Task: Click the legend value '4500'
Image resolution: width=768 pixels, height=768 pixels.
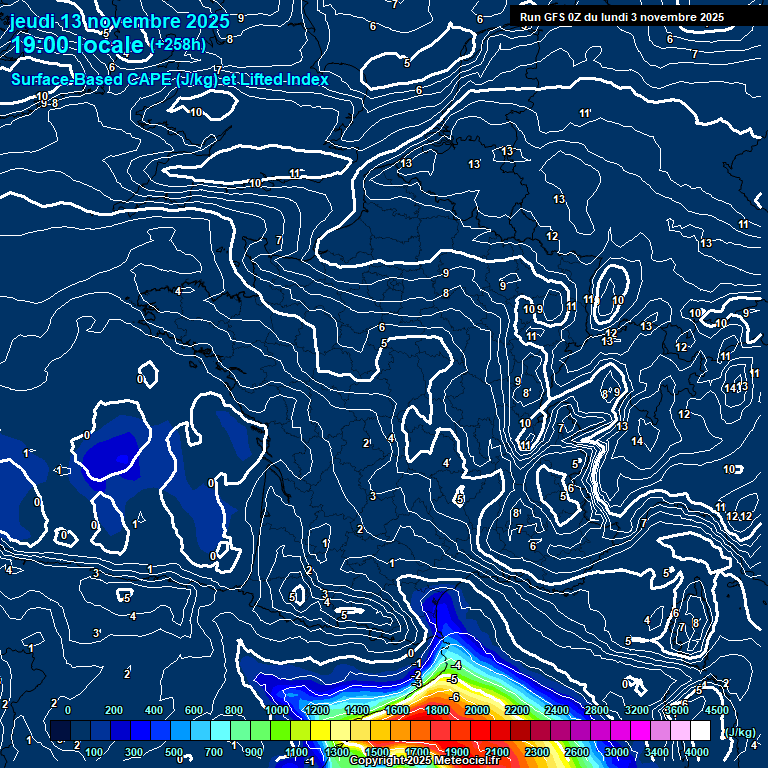Action: point(717,710)
